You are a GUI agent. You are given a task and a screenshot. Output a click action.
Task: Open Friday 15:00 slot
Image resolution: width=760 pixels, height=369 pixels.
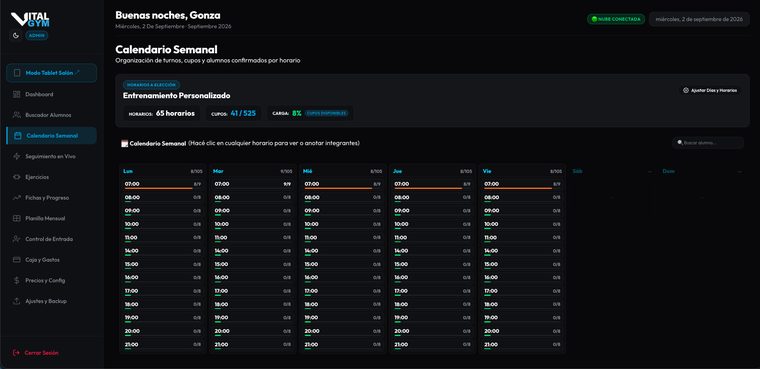tap(522, 265)
